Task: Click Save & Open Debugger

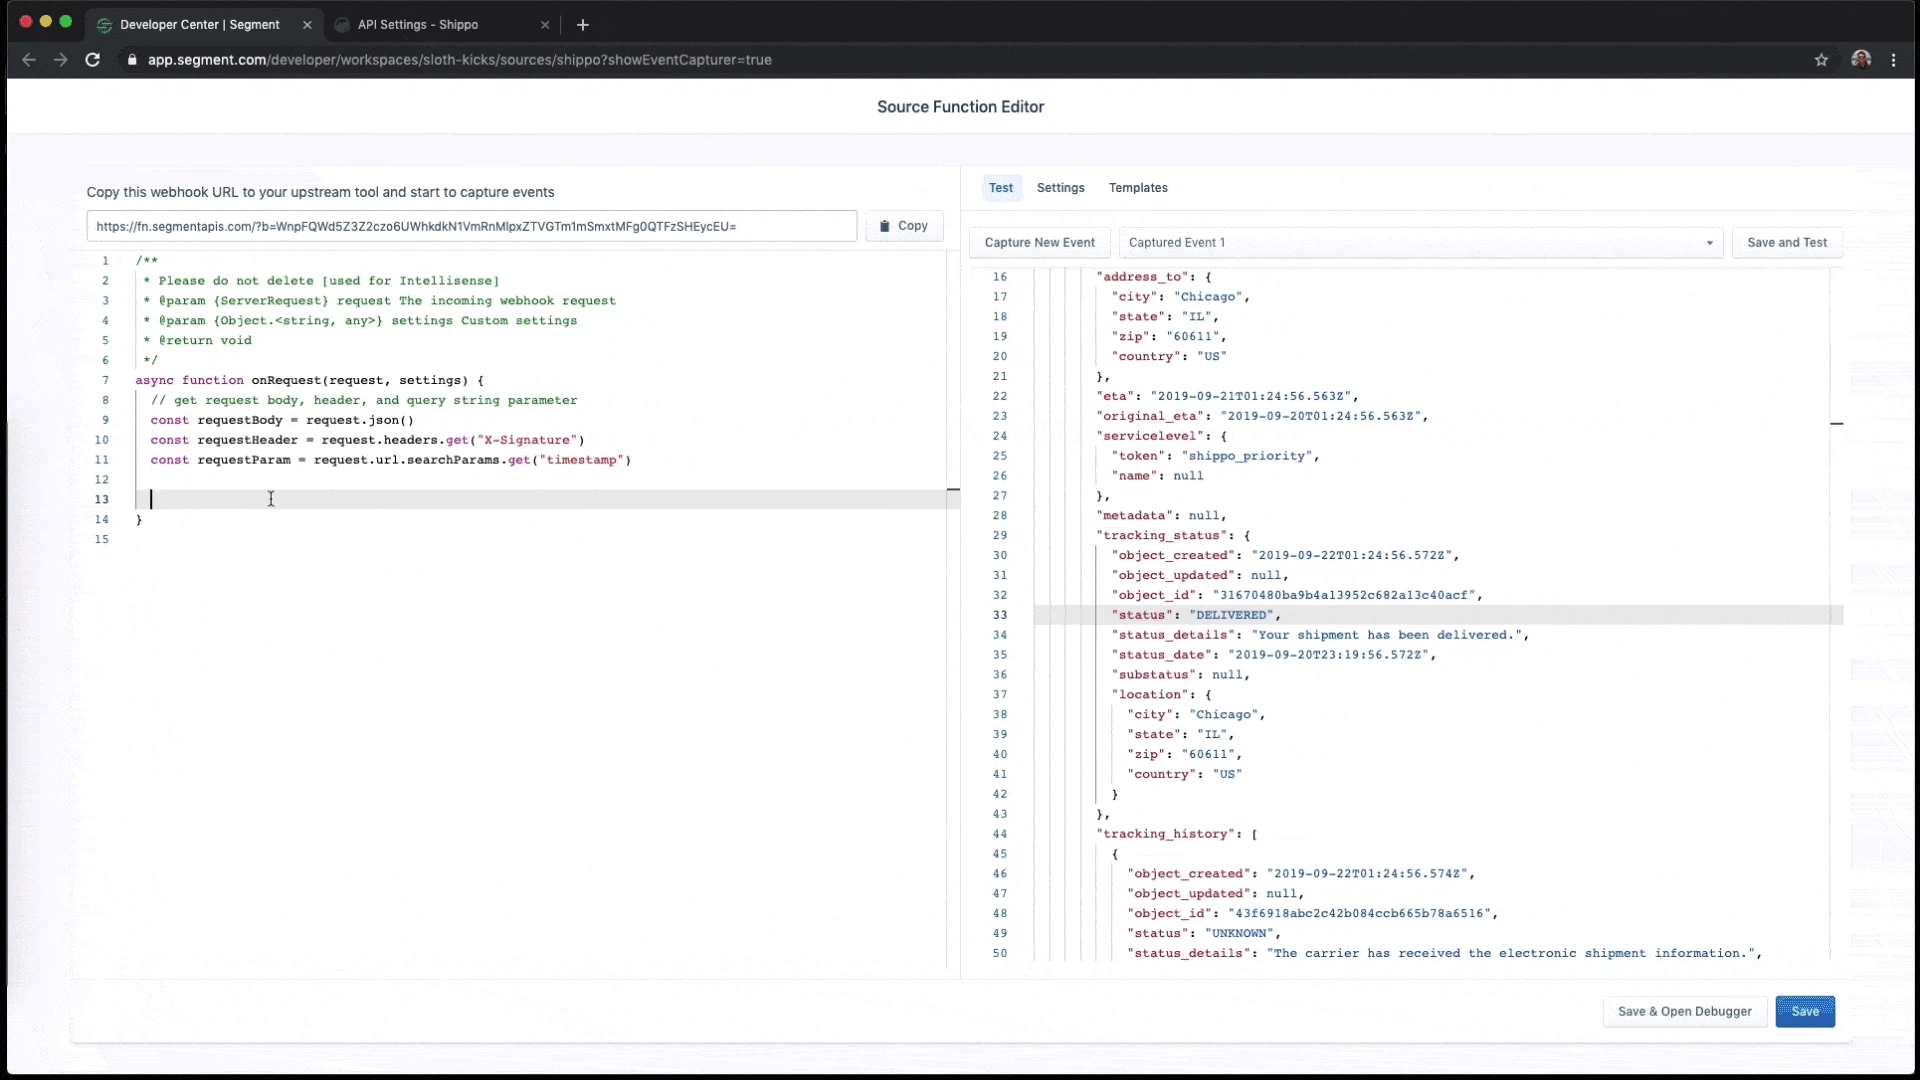Action: click(1684, 1012)
